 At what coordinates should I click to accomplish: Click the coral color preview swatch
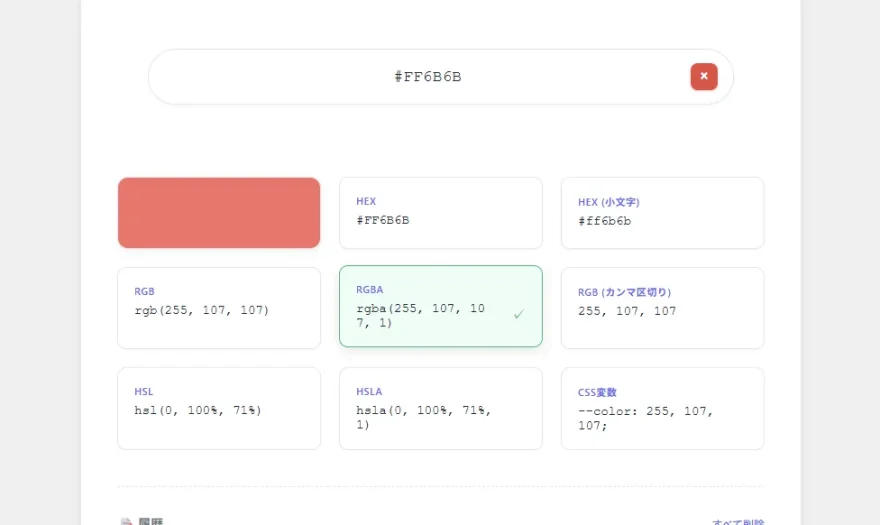[219, 213]
